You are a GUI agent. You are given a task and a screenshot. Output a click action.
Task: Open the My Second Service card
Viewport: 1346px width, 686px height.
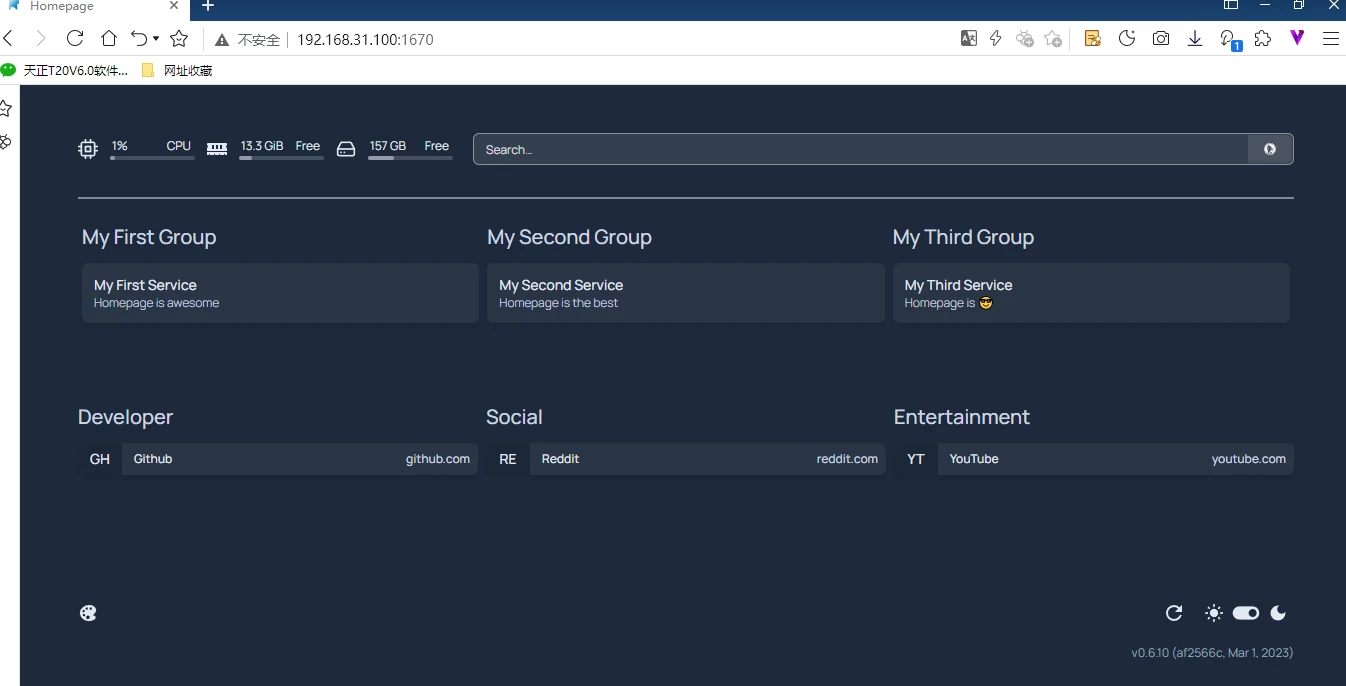point(686,293)
